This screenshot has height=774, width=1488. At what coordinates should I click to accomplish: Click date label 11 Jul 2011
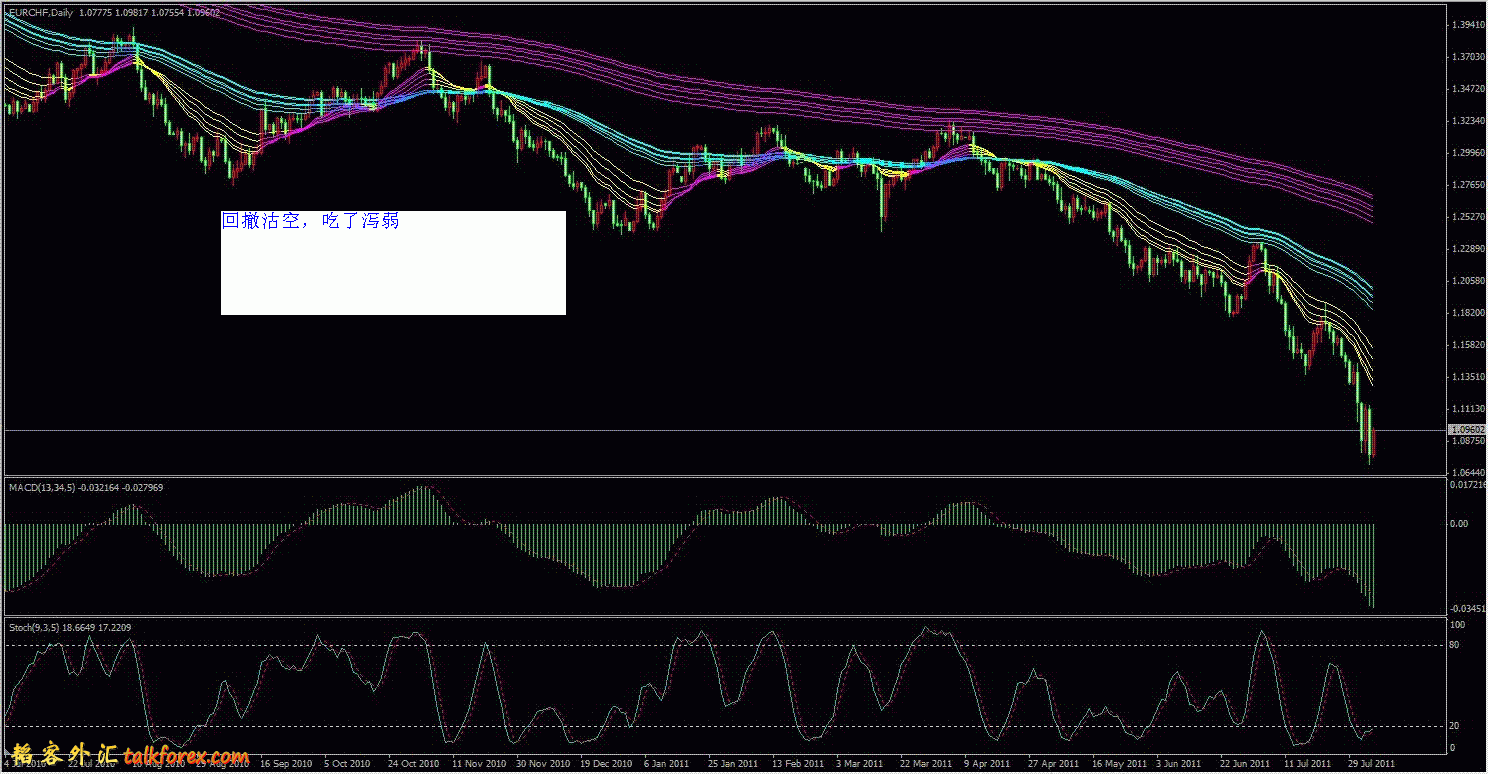click(x=1308, y=763)
